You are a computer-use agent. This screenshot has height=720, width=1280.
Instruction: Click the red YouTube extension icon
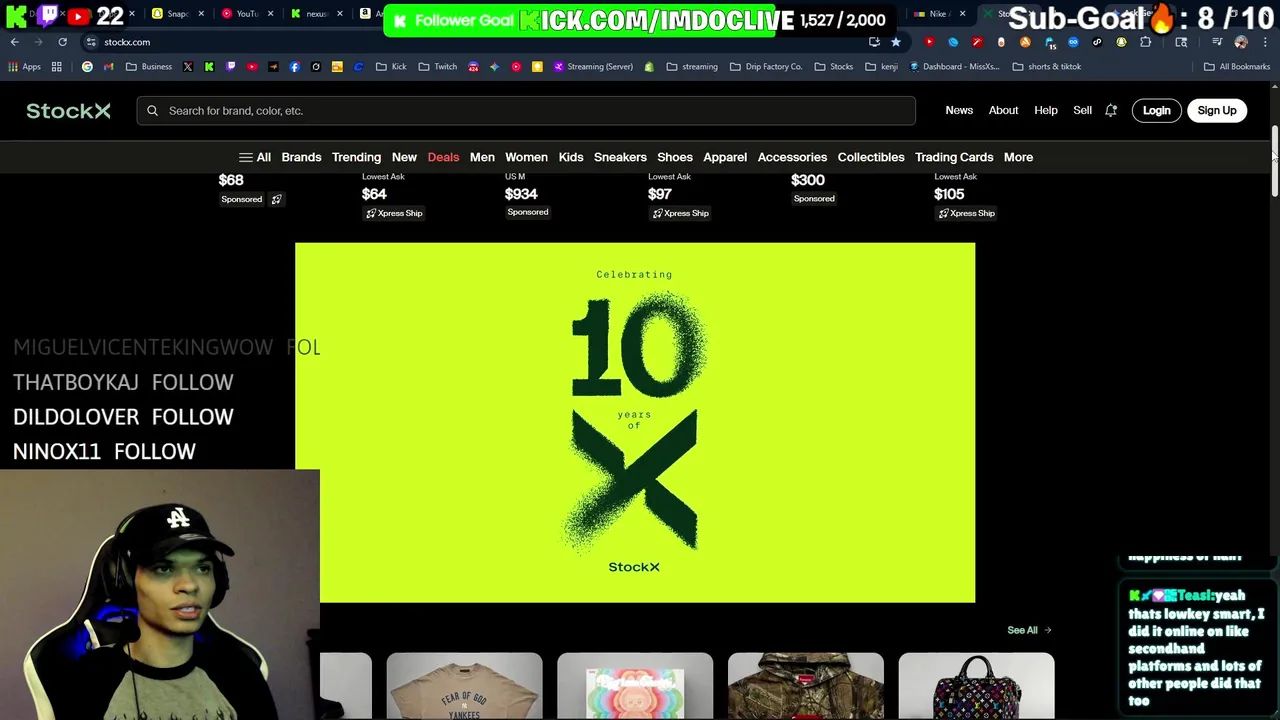point(929,42)
